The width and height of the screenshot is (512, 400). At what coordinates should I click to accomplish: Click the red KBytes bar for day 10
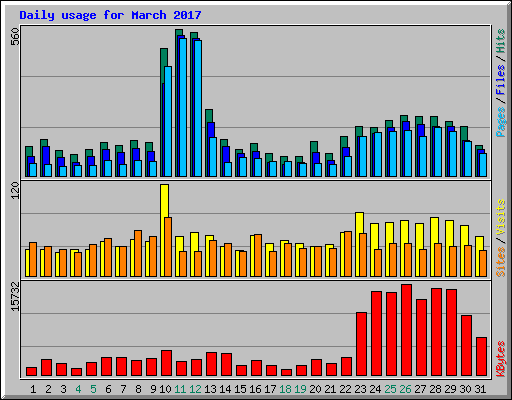click(166, 363)
